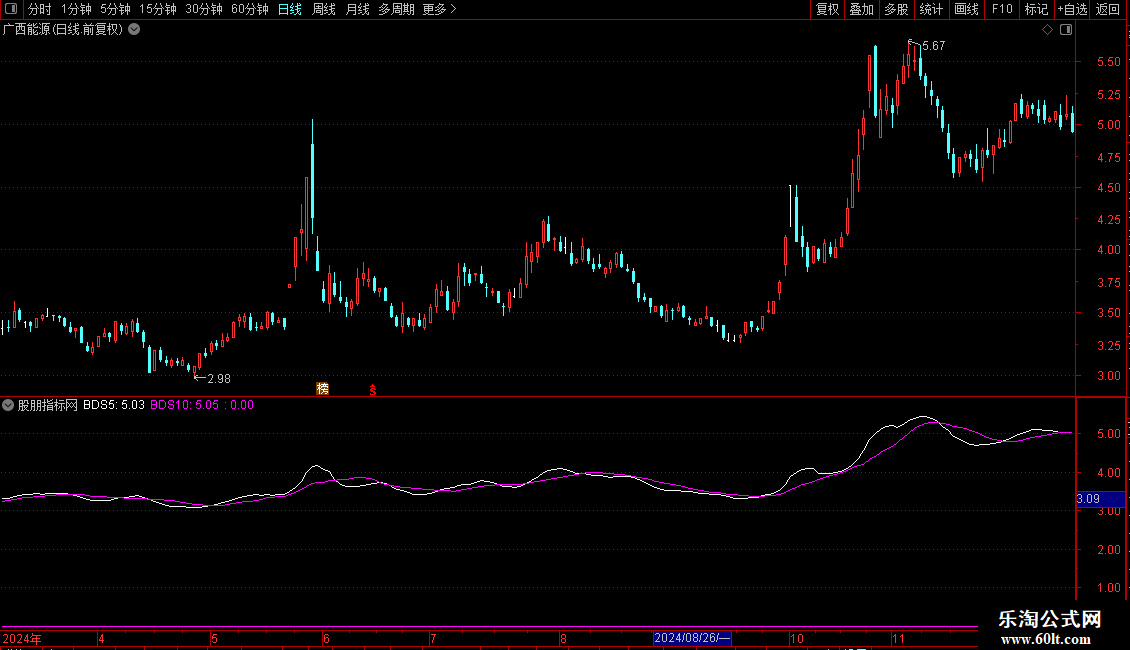Click the 广西能源(日线.前复权) chart title

pyautogui.click(x=63, y=30)
